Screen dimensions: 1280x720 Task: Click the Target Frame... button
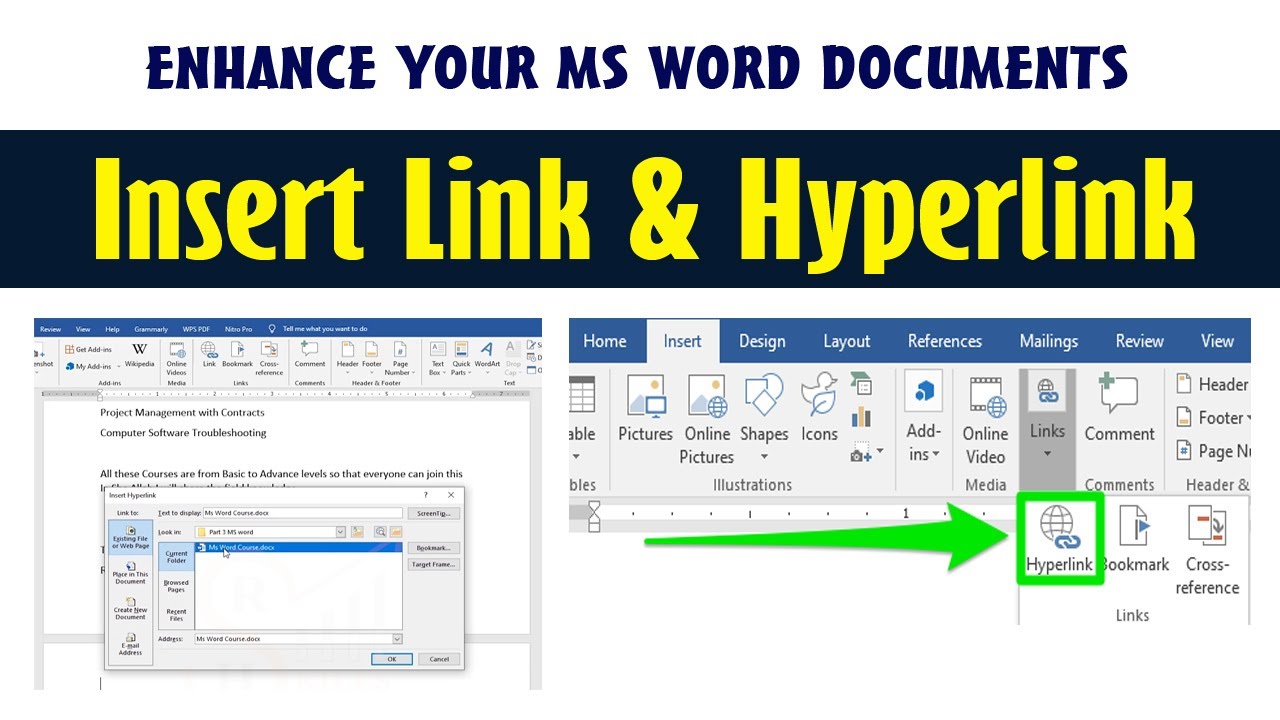pyautogui.click(x=433, y=564)
